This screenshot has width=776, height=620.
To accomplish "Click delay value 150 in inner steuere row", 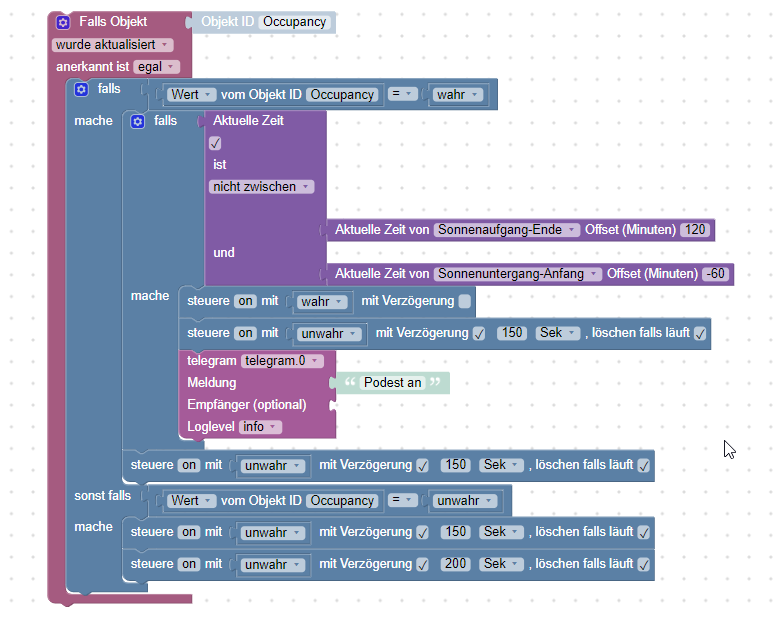I will point(512,333).
